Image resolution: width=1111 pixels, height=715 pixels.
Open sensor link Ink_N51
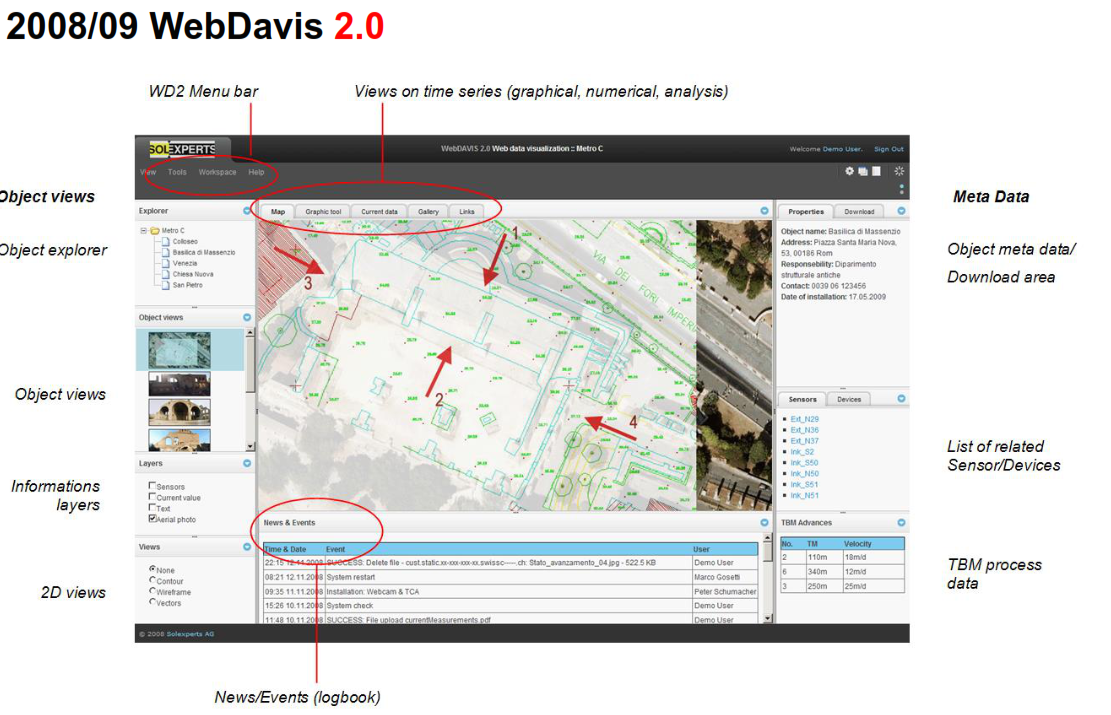(804, 495)
